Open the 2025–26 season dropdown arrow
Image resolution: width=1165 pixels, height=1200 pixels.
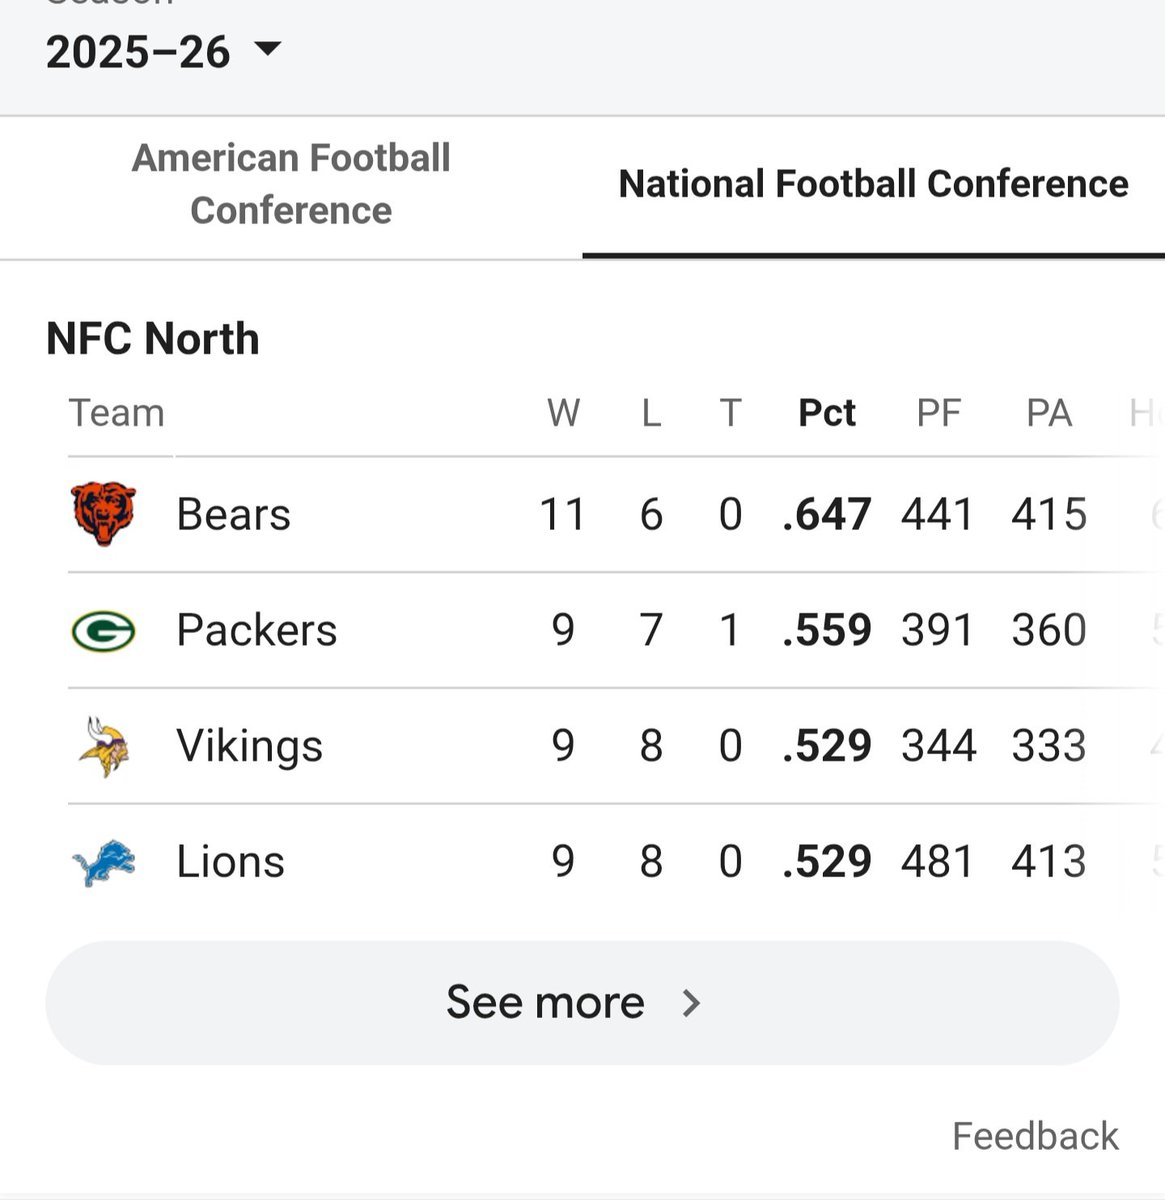(x=268, y=49)
